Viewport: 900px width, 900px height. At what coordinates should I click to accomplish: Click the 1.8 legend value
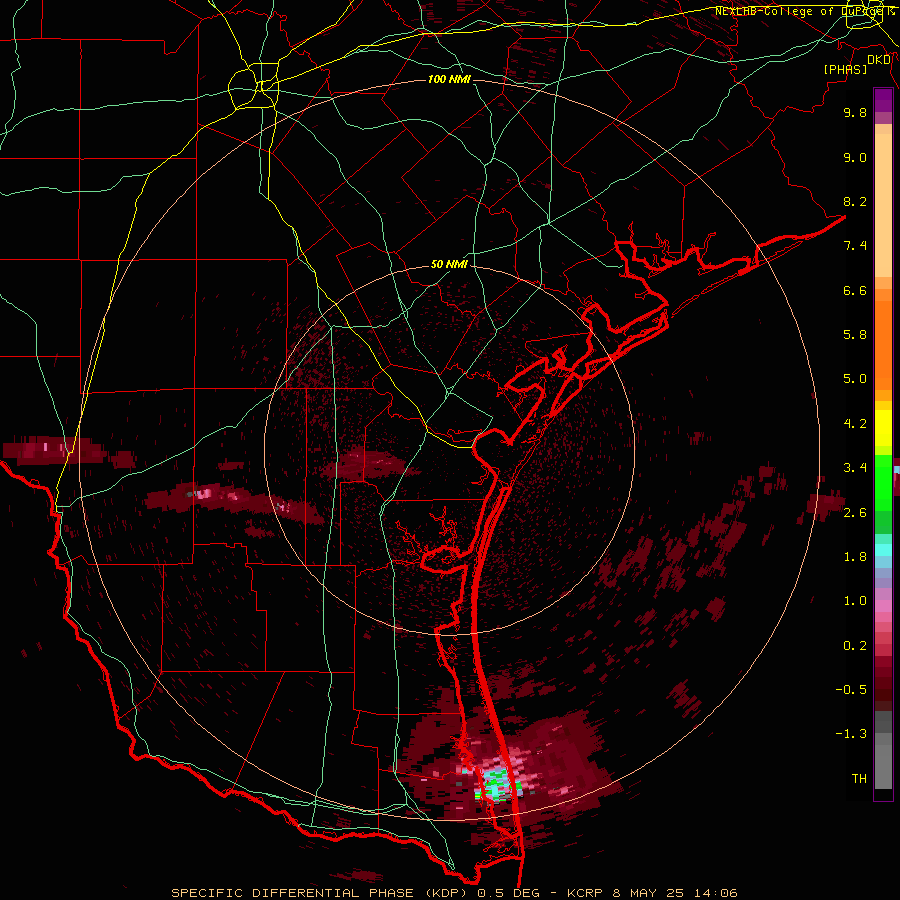855,557
